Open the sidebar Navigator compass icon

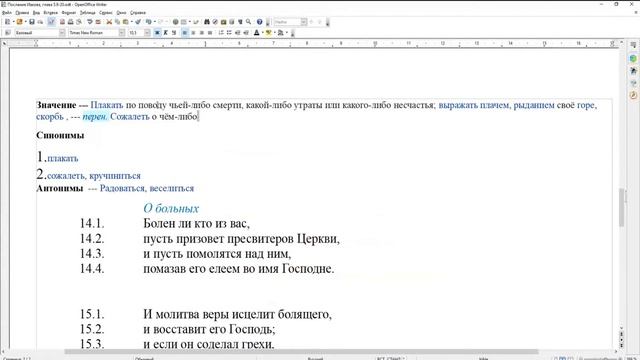coord(633,96)
